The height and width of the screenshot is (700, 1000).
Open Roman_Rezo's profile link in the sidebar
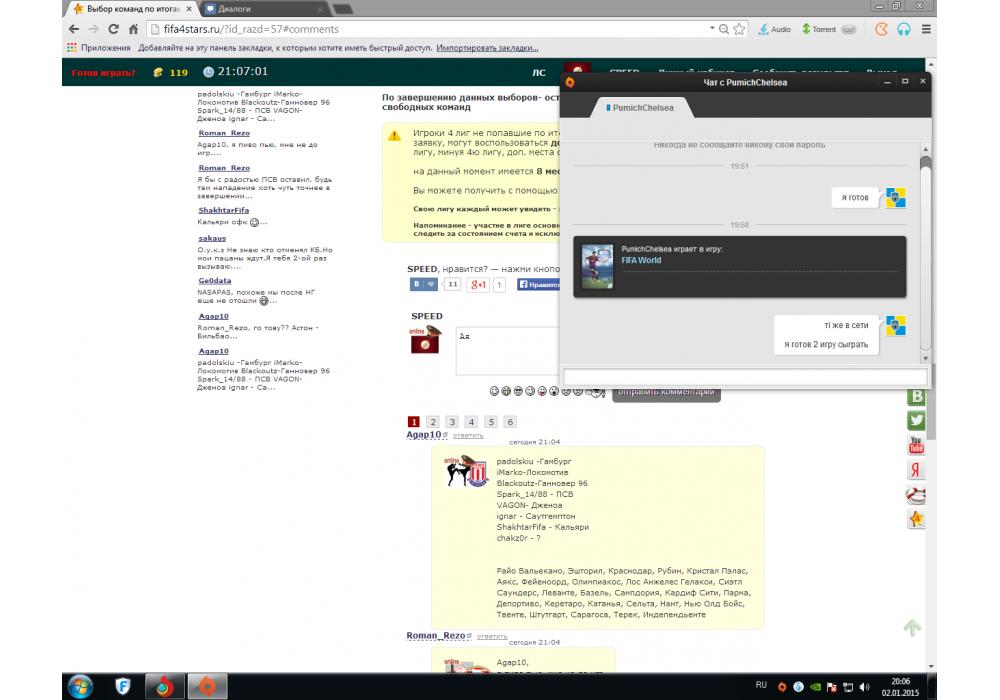[224, 133]
